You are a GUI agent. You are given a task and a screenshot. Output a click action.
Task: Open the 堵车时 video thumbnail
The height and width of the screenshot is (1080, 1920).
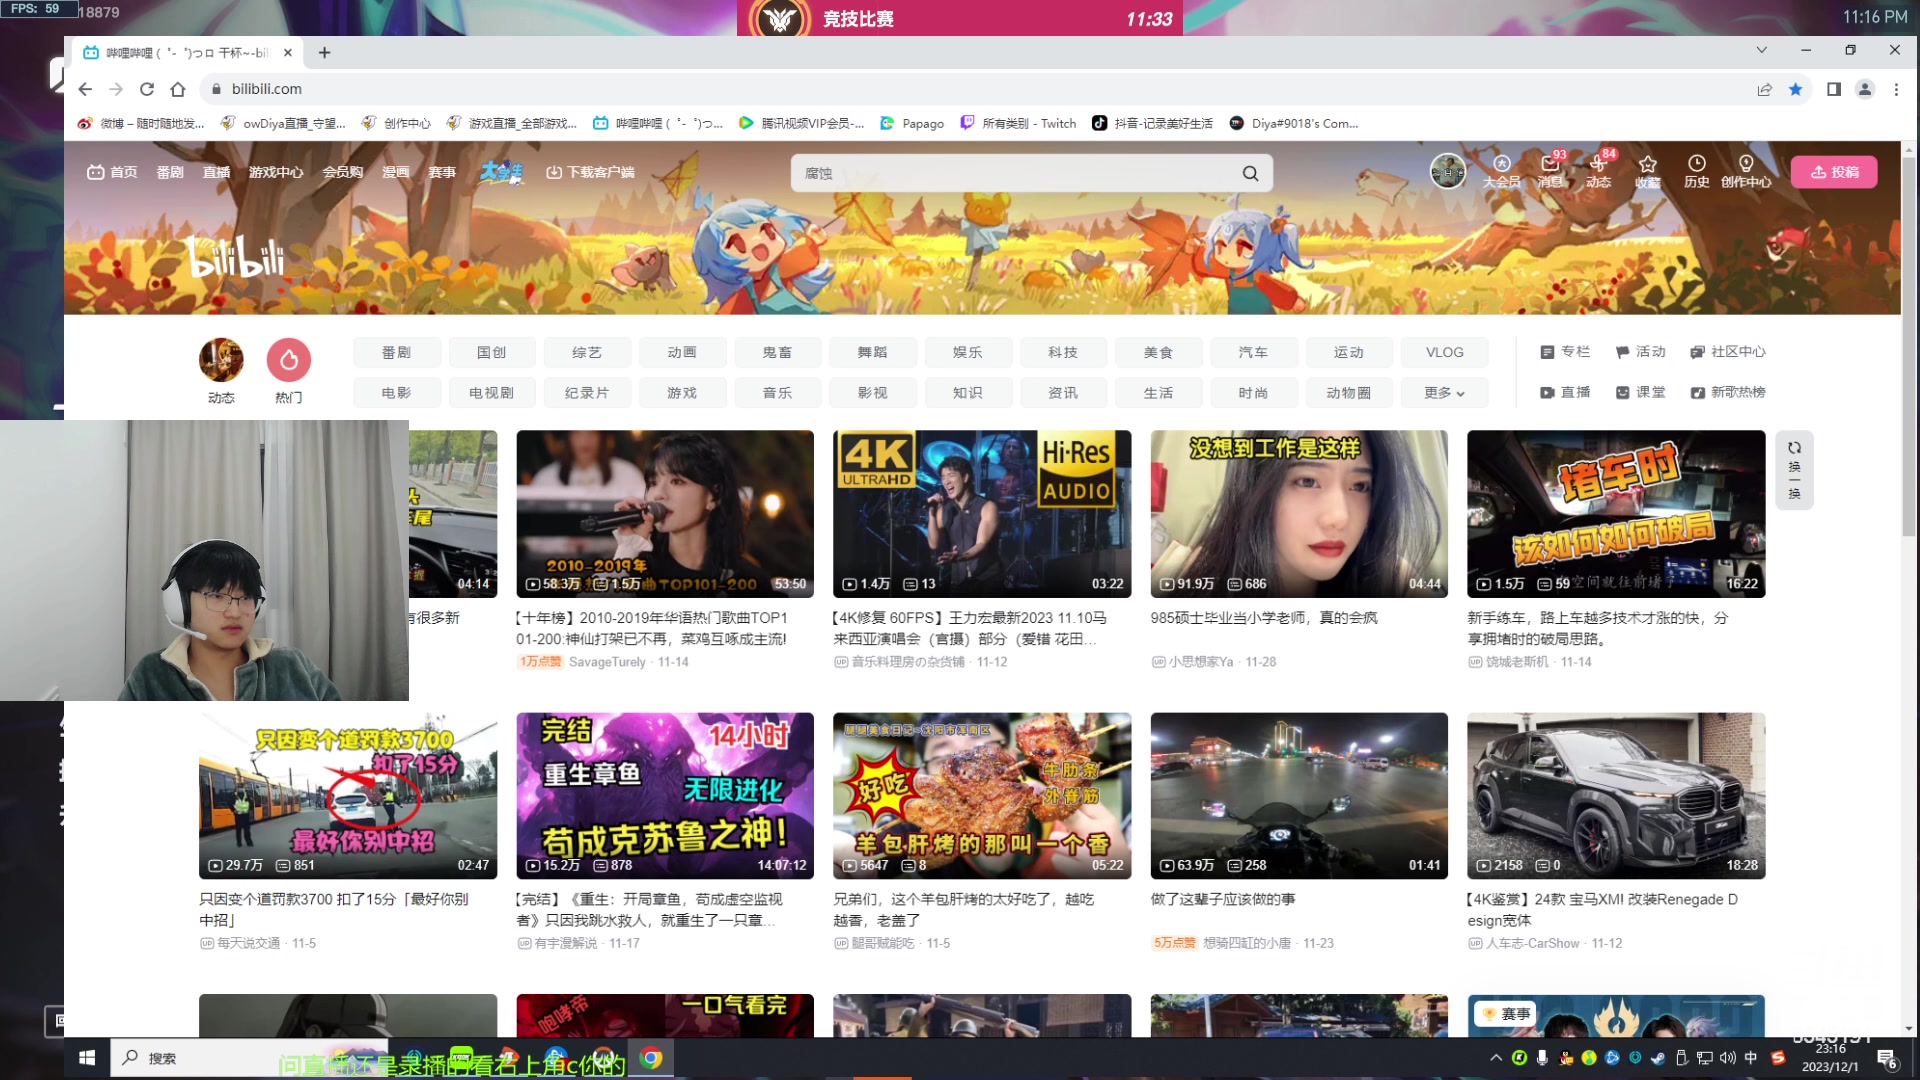[1616, 514]
